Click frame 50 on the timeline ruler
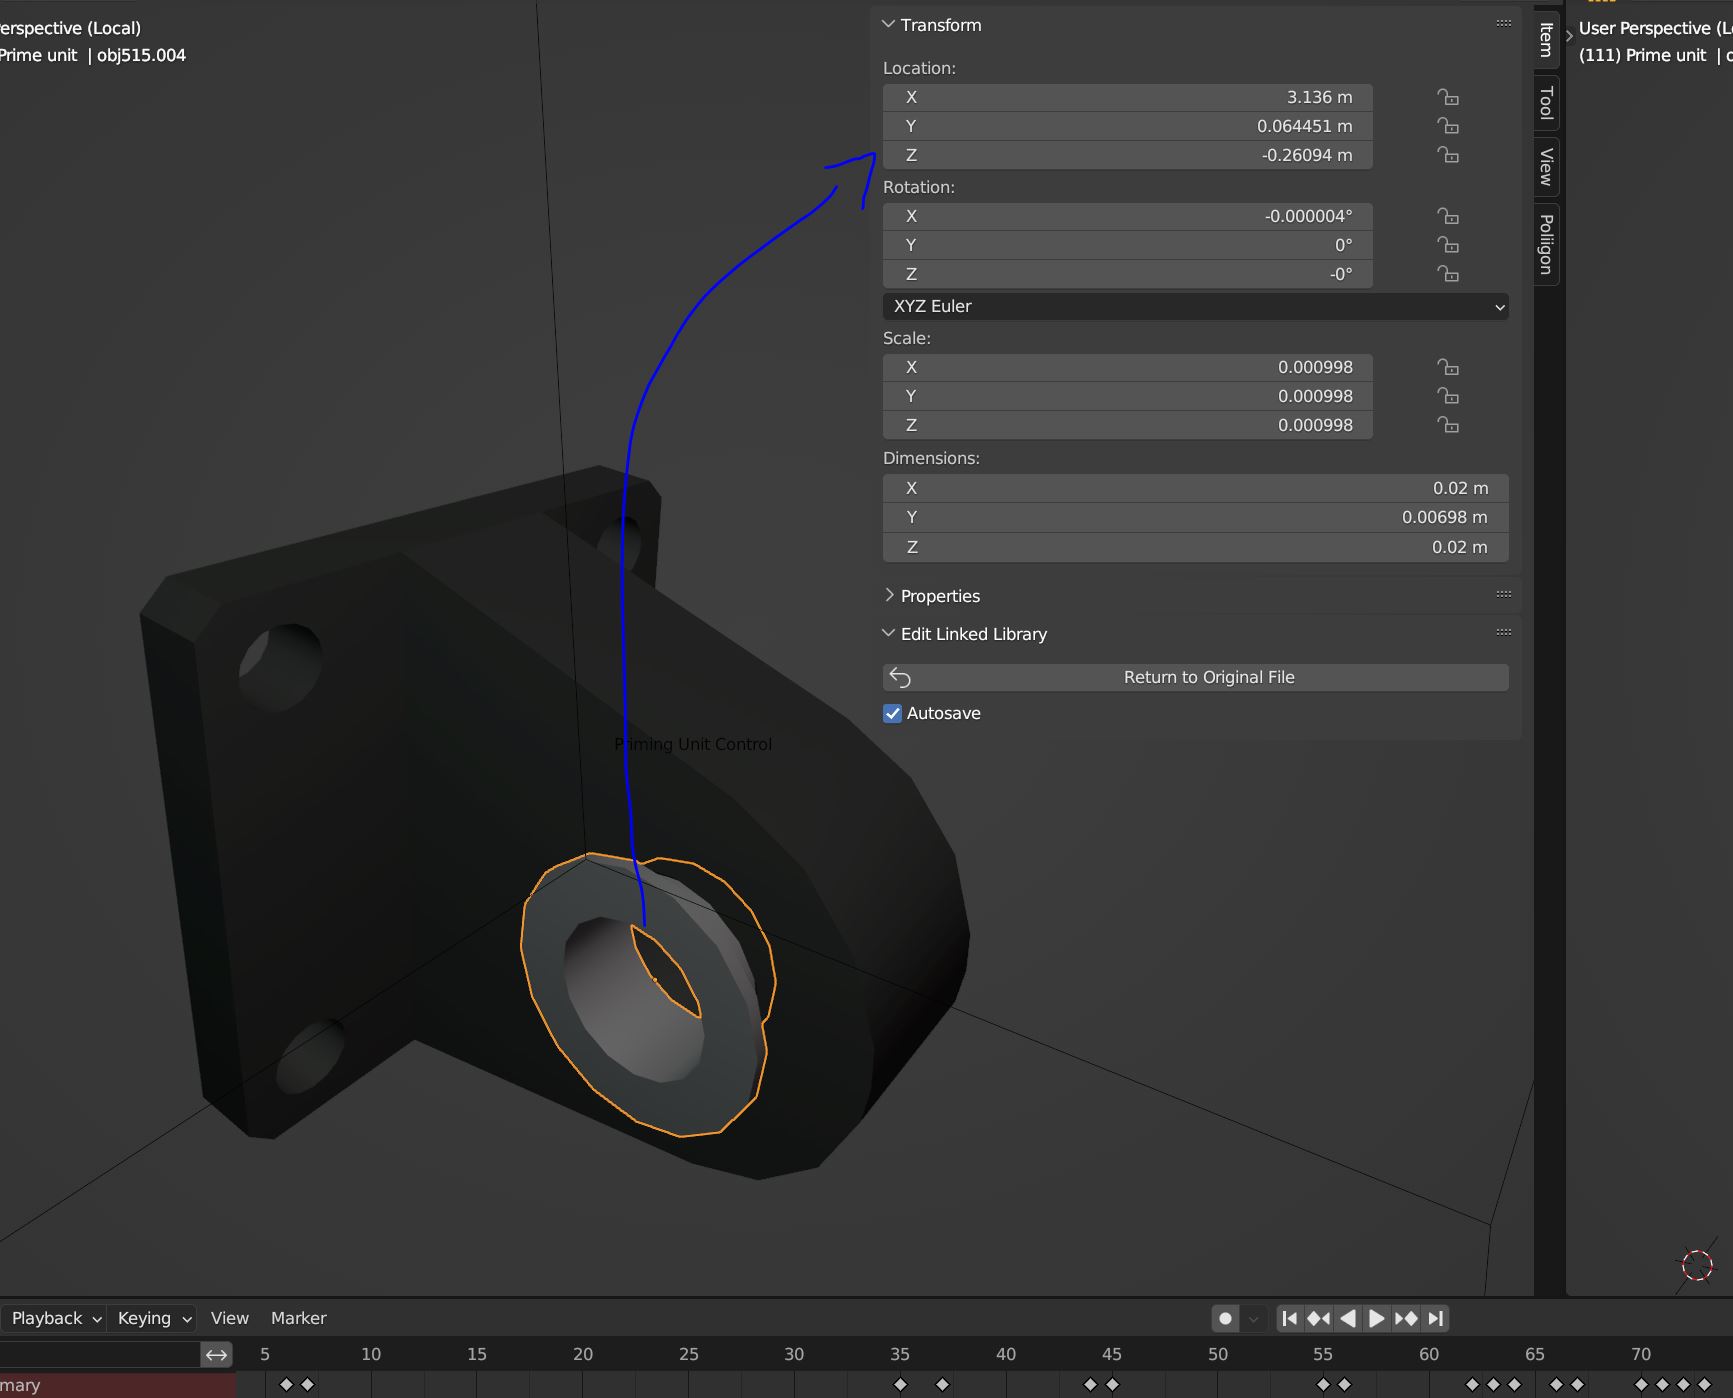1733x1398 pixels. pos(1217,1354)
